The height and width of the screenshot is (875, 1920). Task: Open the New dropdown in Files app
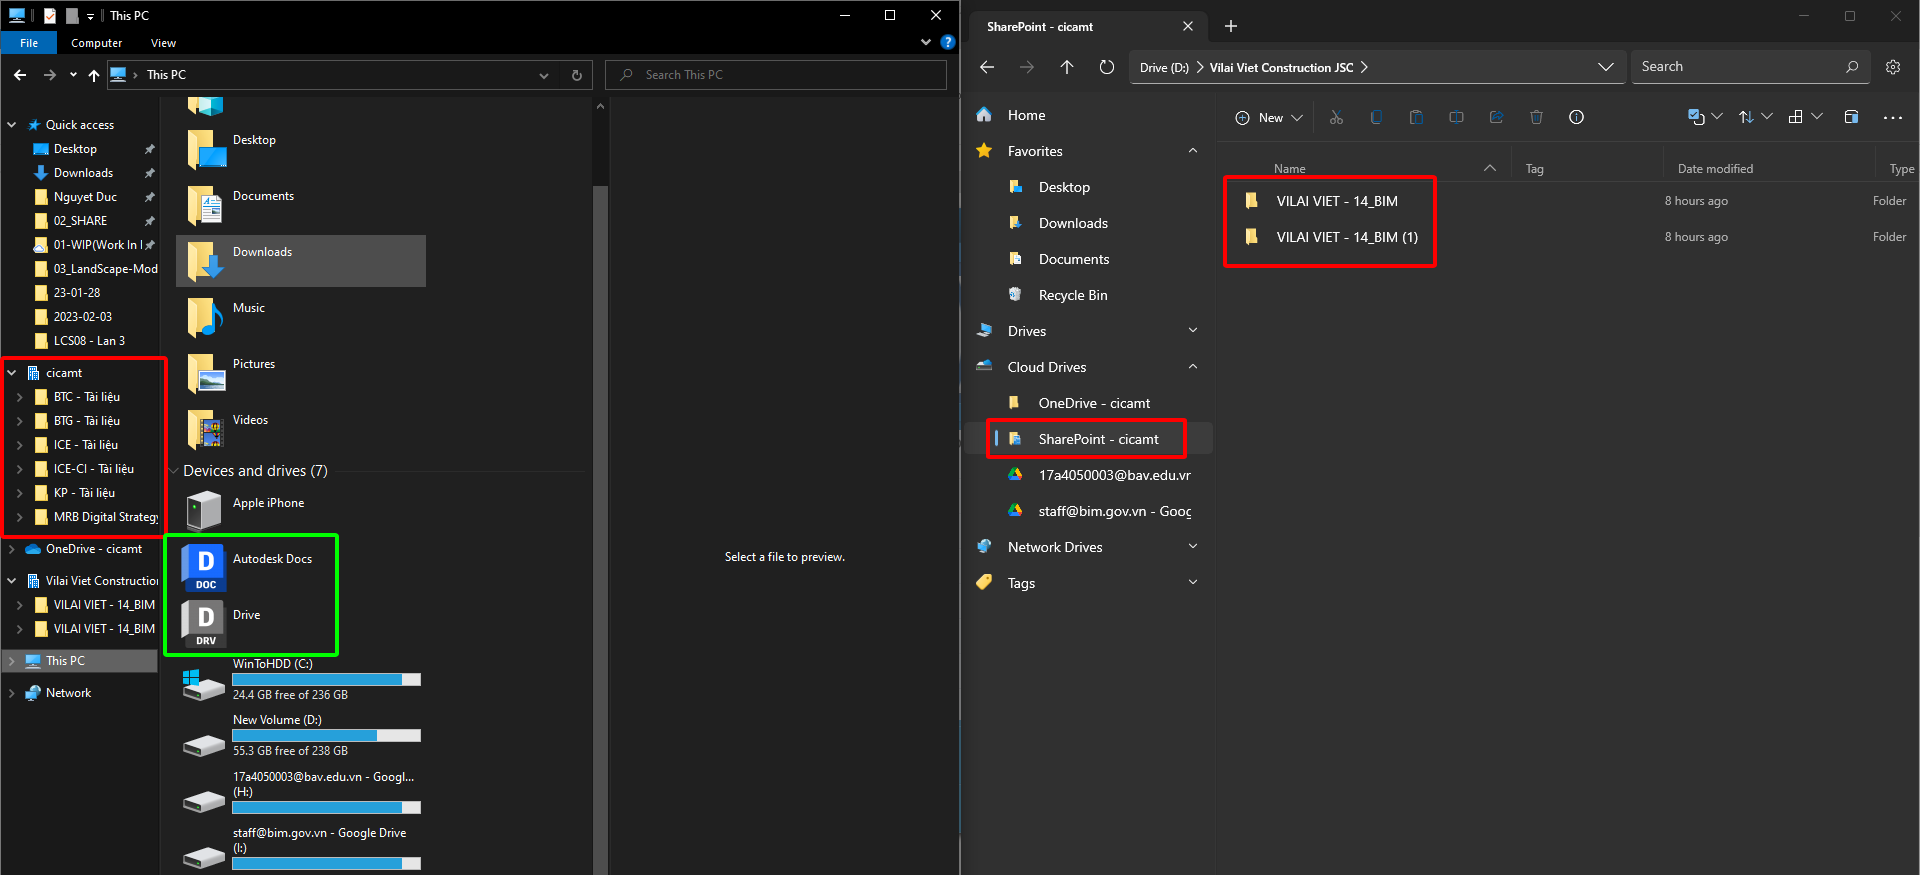point(1268,117)
